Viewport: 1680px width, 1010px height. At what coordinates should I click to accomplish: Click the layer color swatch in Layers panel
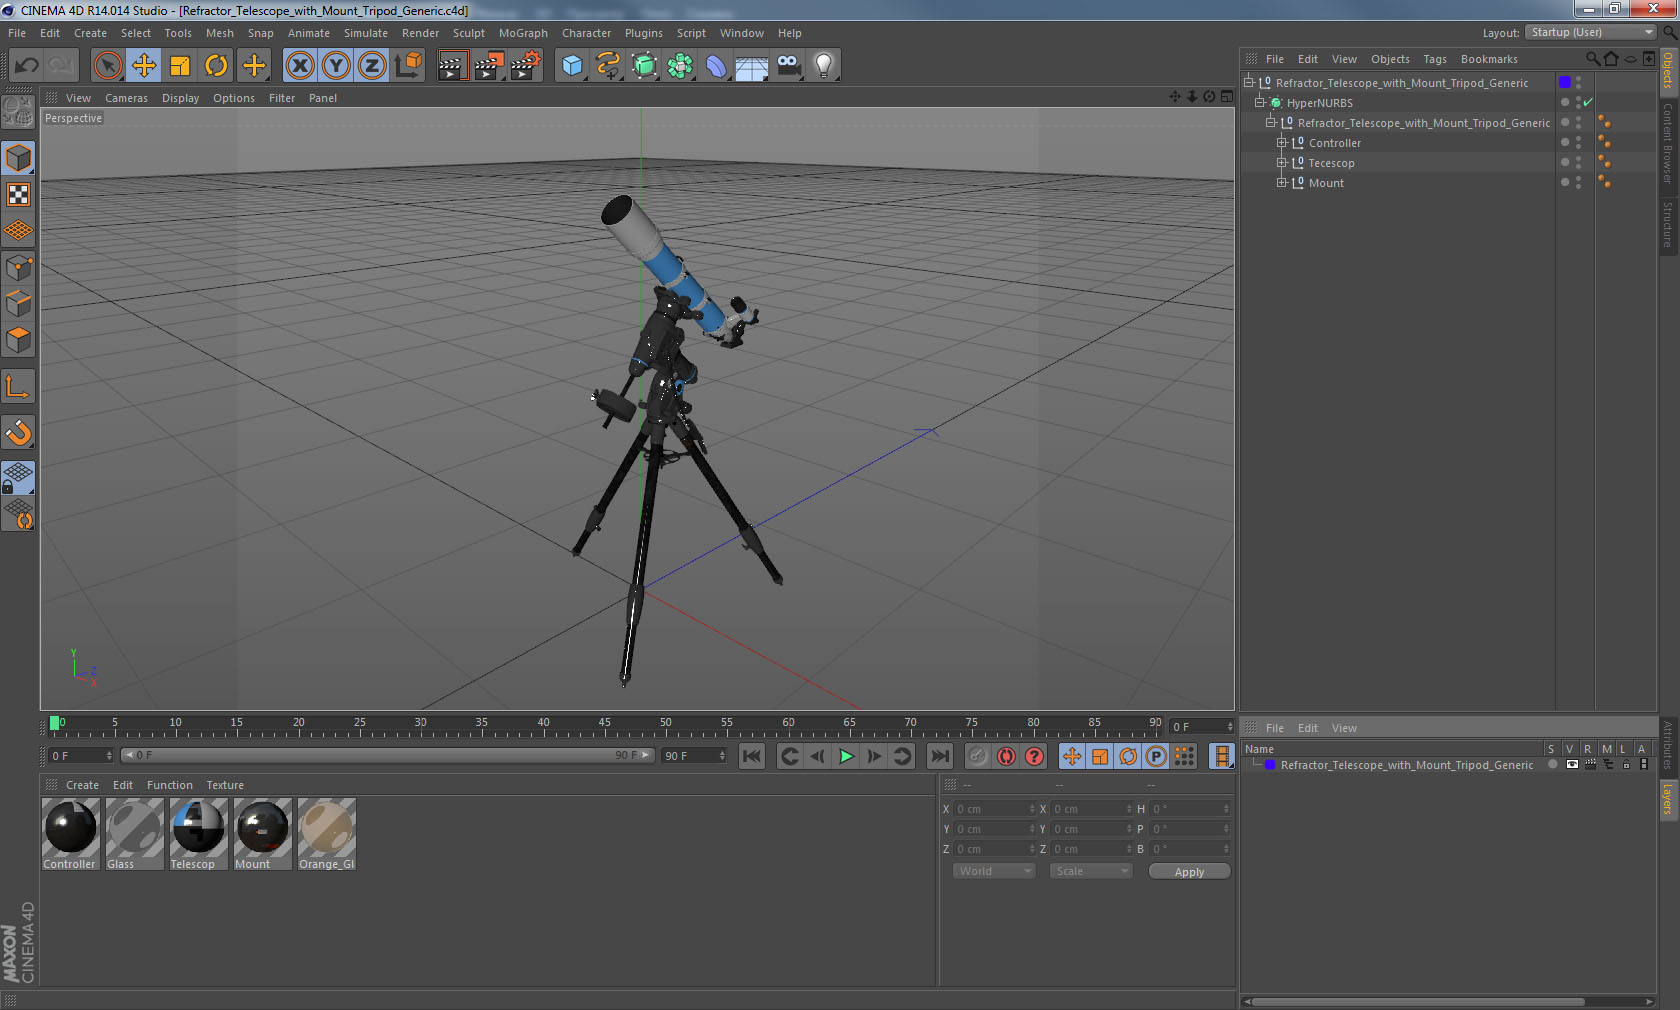pyautogui.click(x=1270, y=765)
